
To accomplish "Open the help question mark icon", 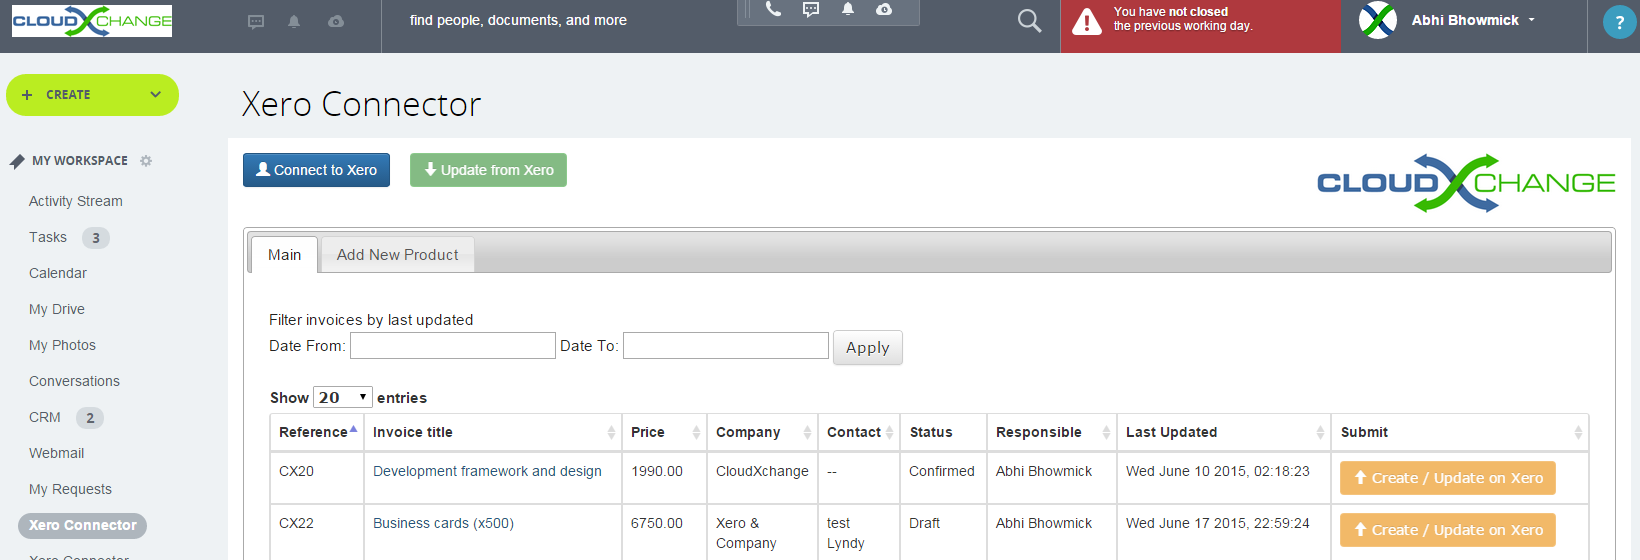I will [x=1619, y=22].
